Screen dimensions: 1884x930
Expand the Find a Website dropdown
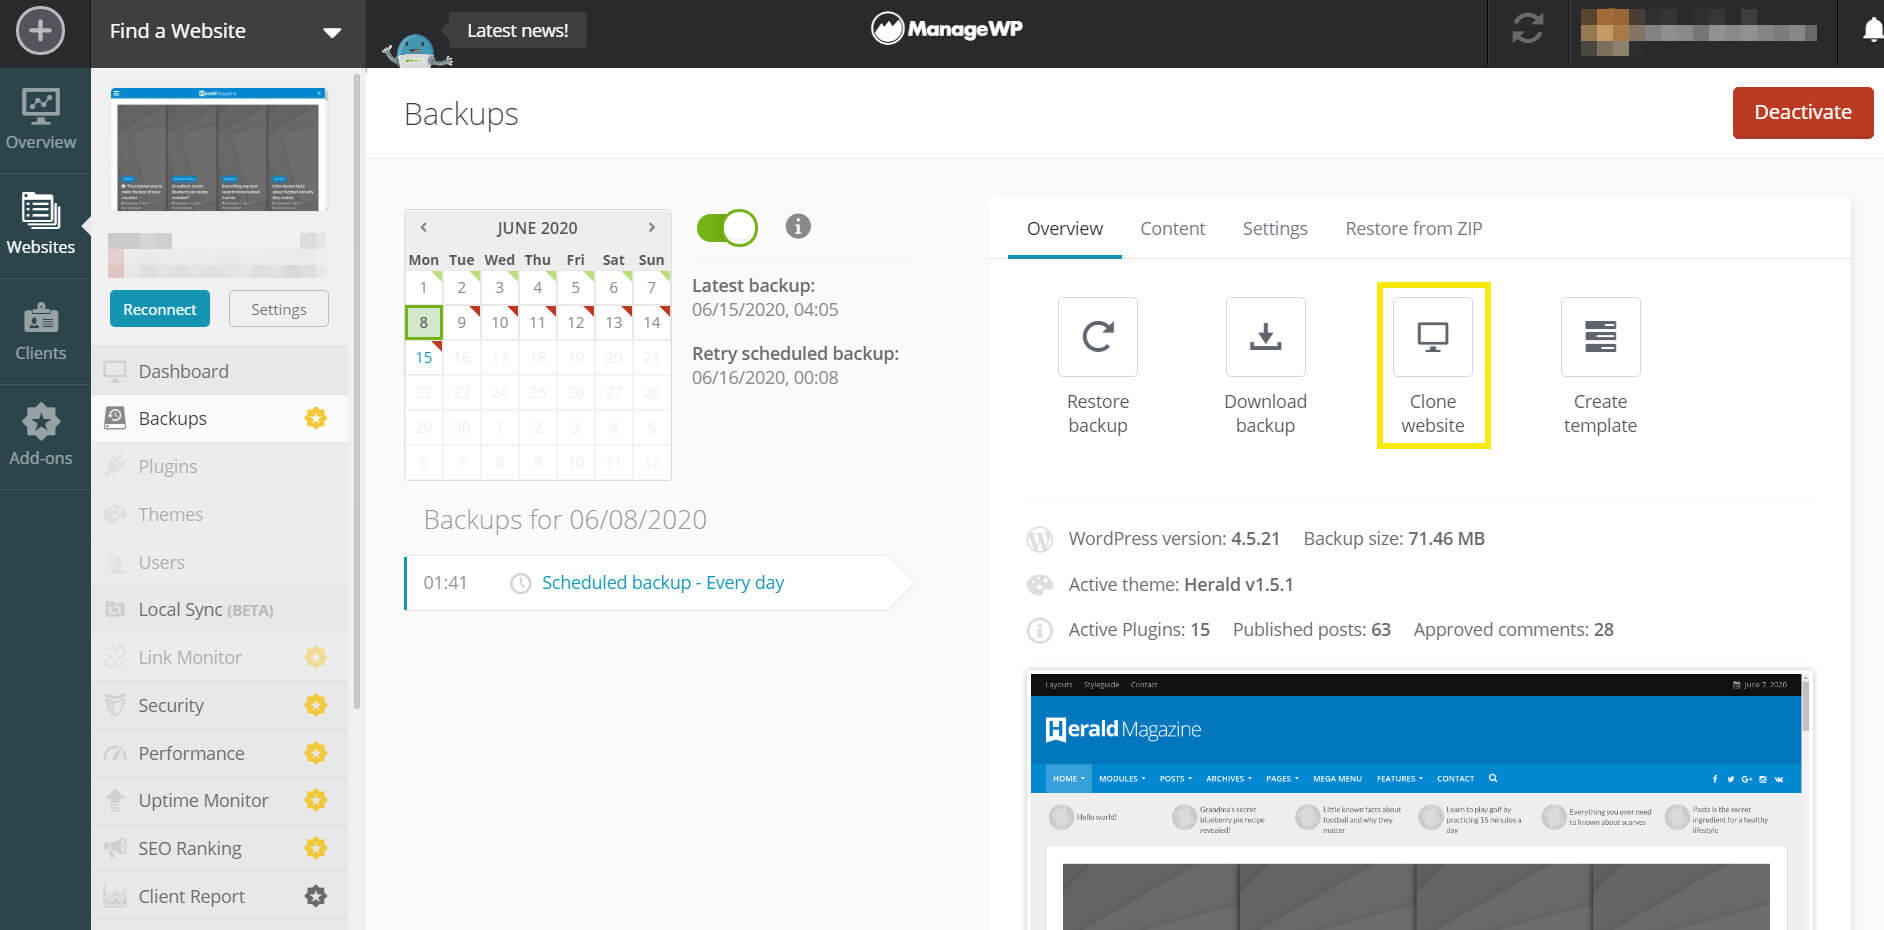tap(332, 31)
